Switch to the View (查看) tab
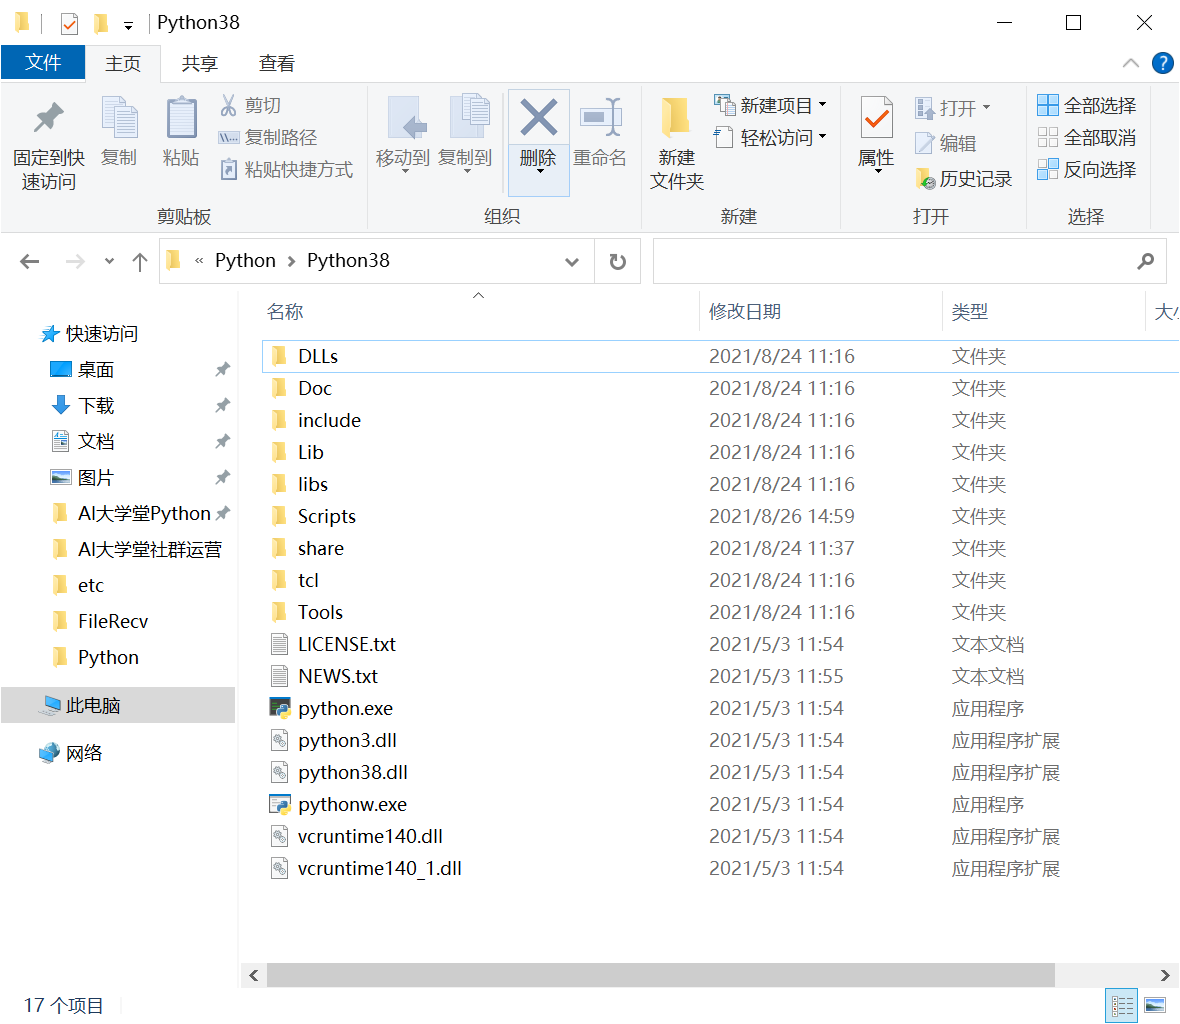The width and height of the screenshot is (1180, 1024). coord(276,63)
